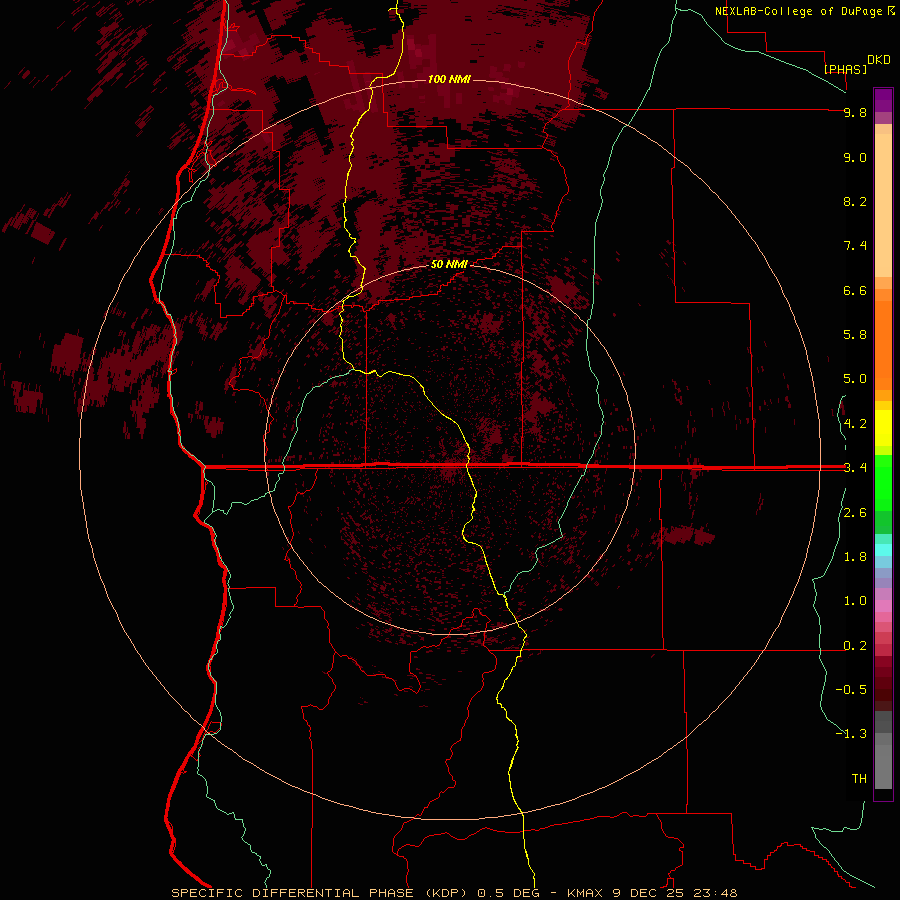Click the 9.0 value on the color scale
Image resolution: width=900 pixels, height=900 pixels.
pos(855,157)
